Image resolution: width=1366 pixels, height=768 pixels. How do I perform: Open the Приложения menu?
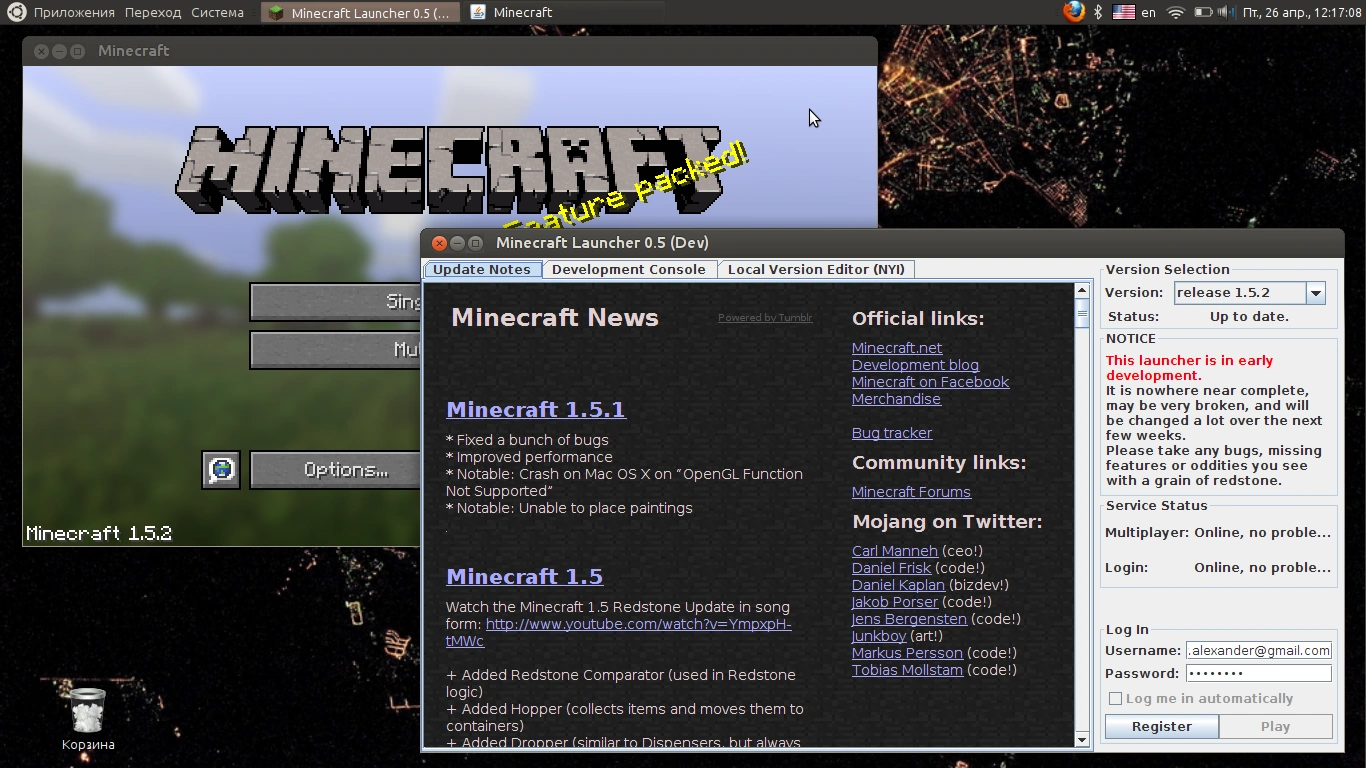(x=74, y=13)
